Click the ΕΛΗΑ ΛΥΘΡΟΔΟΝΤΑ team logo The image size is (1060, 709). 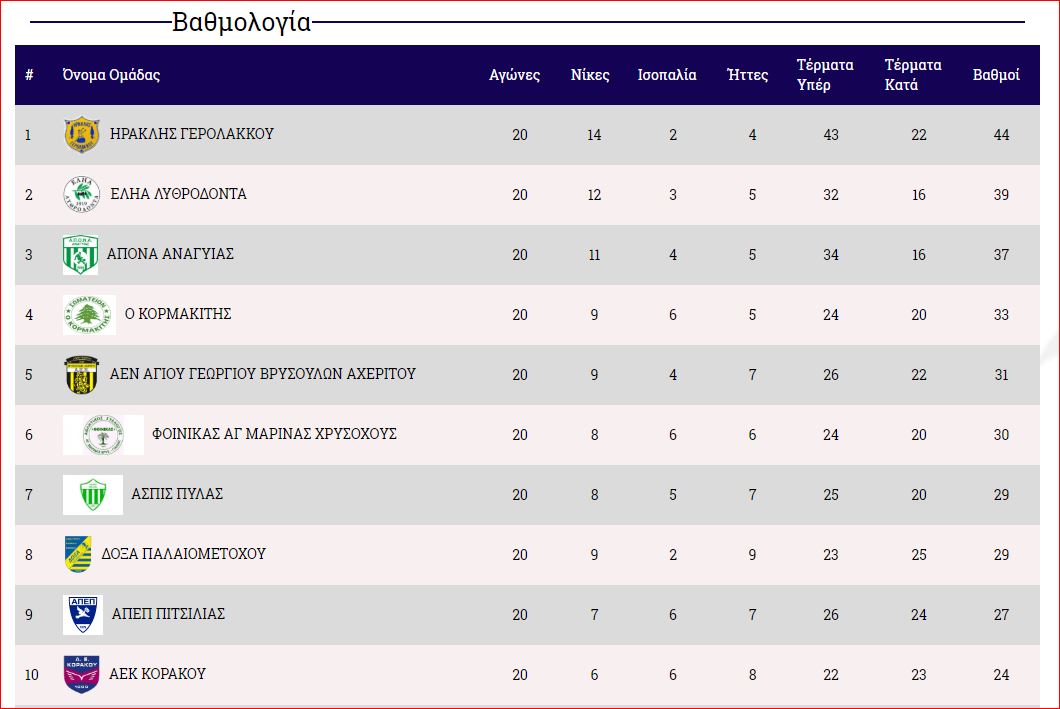point(81,195)
